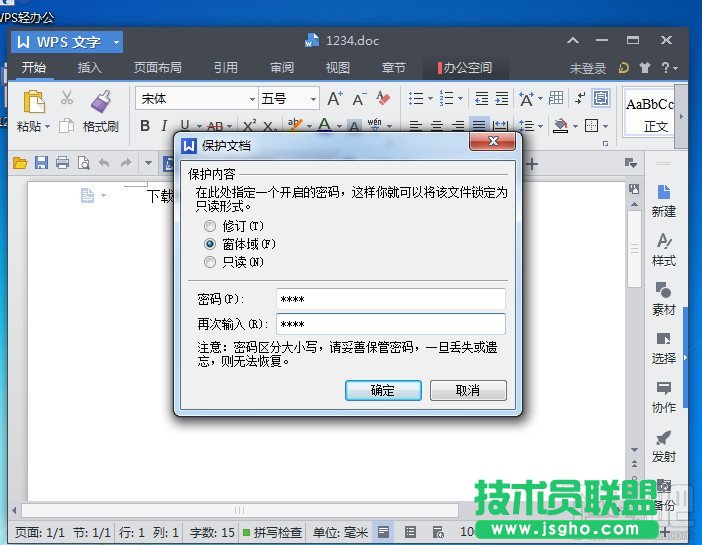Toggle Bold formatting
702x545 pixels.
(x=145, y=126)
